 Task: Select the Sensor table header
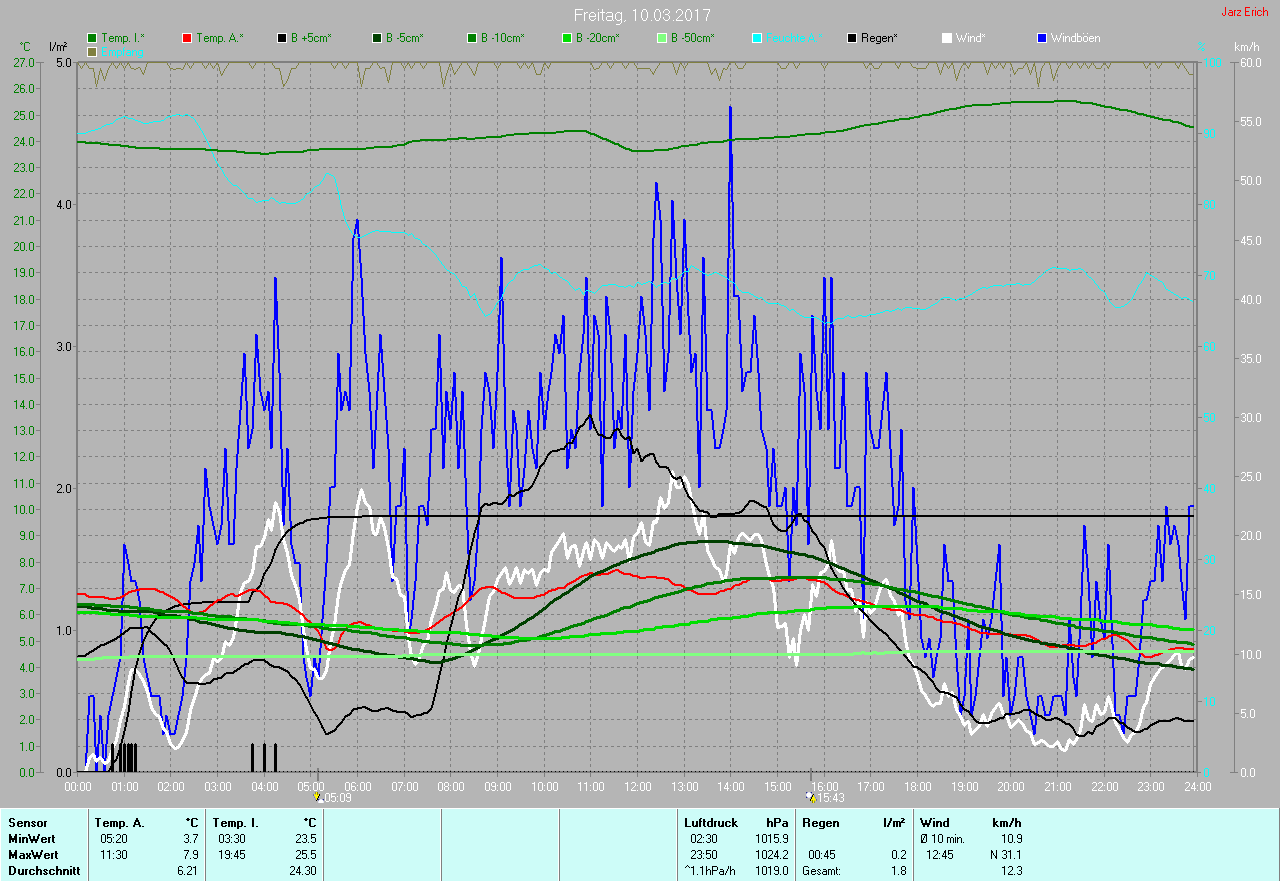(x=27, y=823)
